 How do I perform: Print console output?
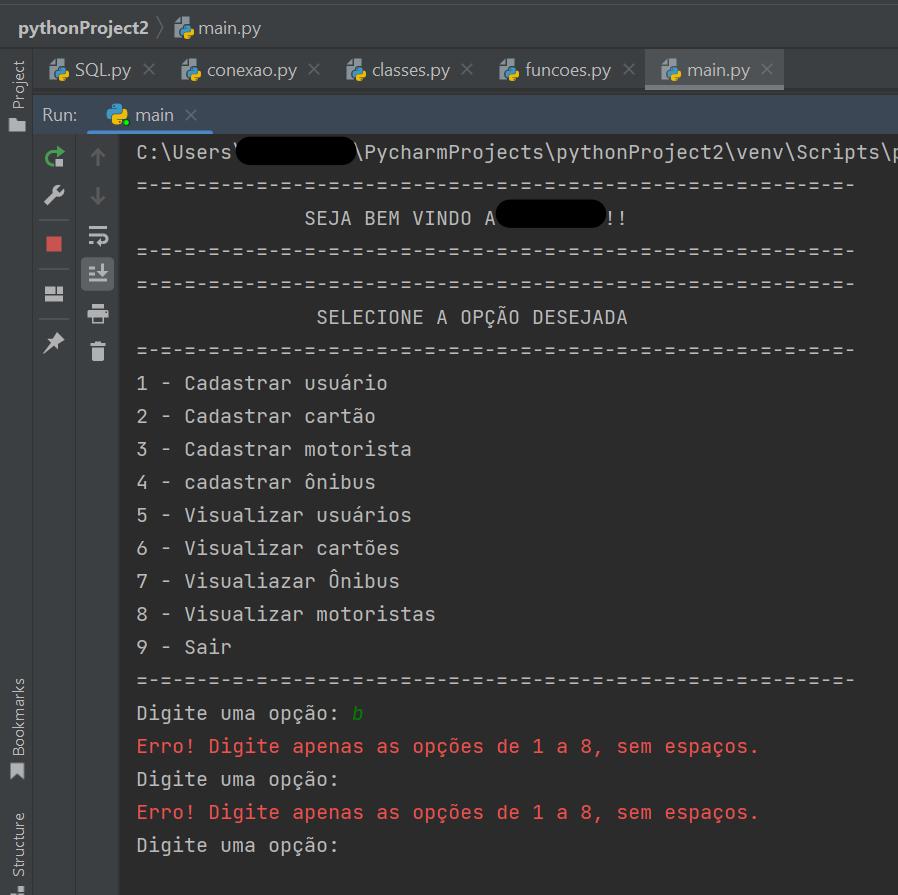(x=98, y=313)
